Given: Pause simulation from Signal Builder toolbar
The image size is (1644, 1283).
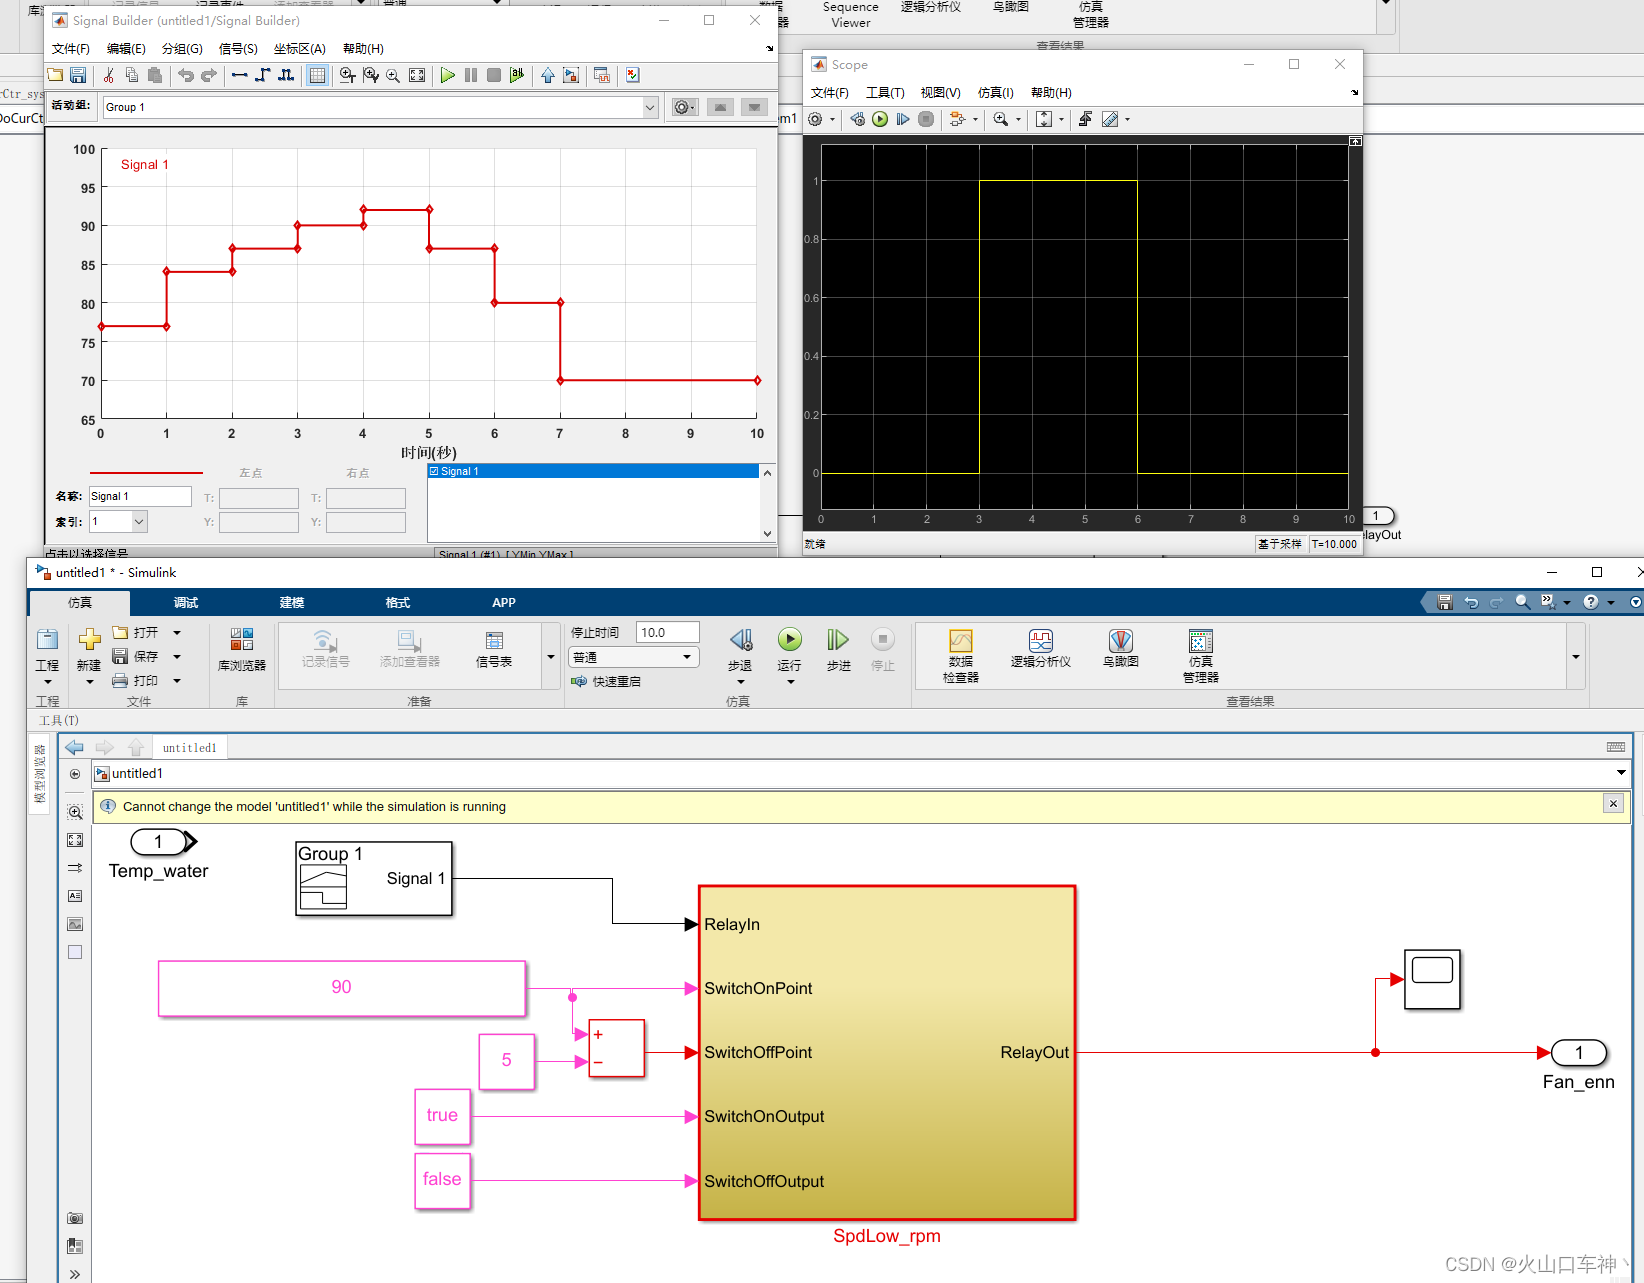Looking at the screenshot, I should 471,75.
